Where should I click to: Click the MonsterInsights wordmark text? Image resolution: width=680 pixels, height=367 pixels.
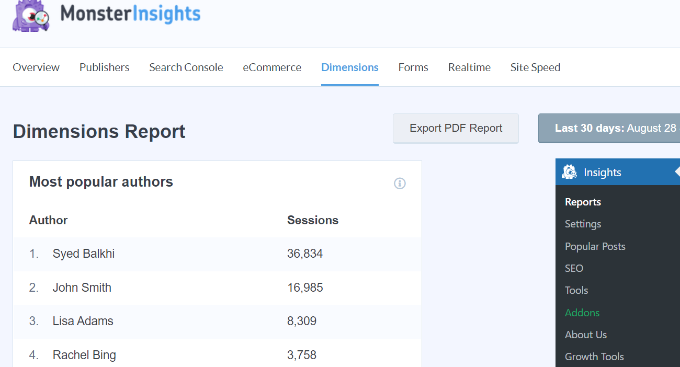(130, 14)
